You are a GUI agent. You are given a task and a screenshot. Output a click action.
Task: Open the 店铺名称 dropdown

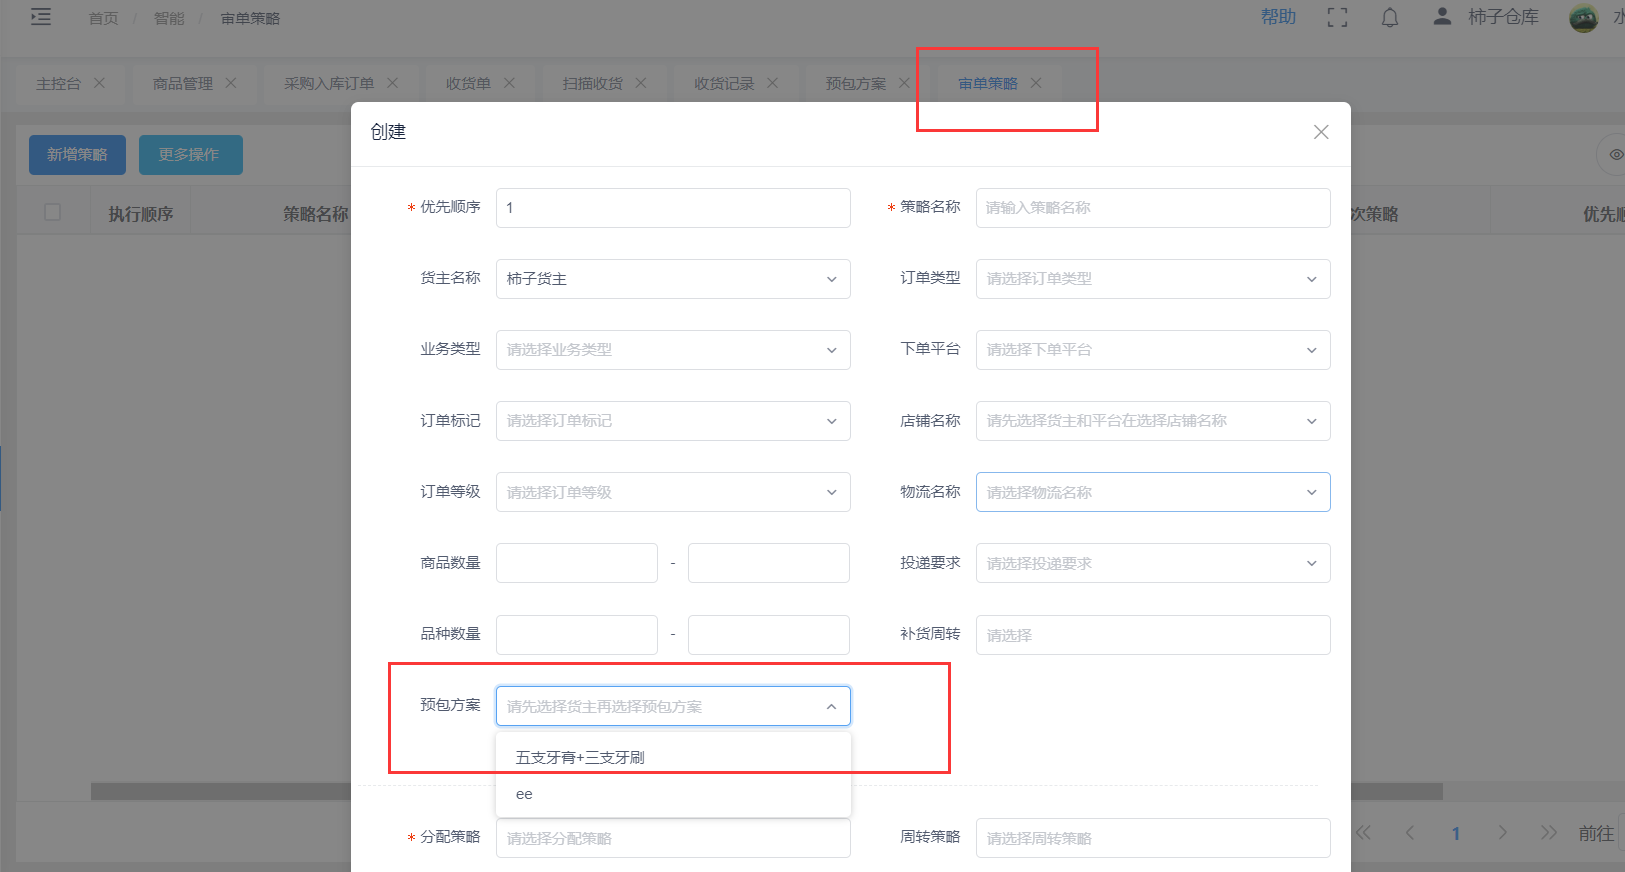tap(1153, 421)
